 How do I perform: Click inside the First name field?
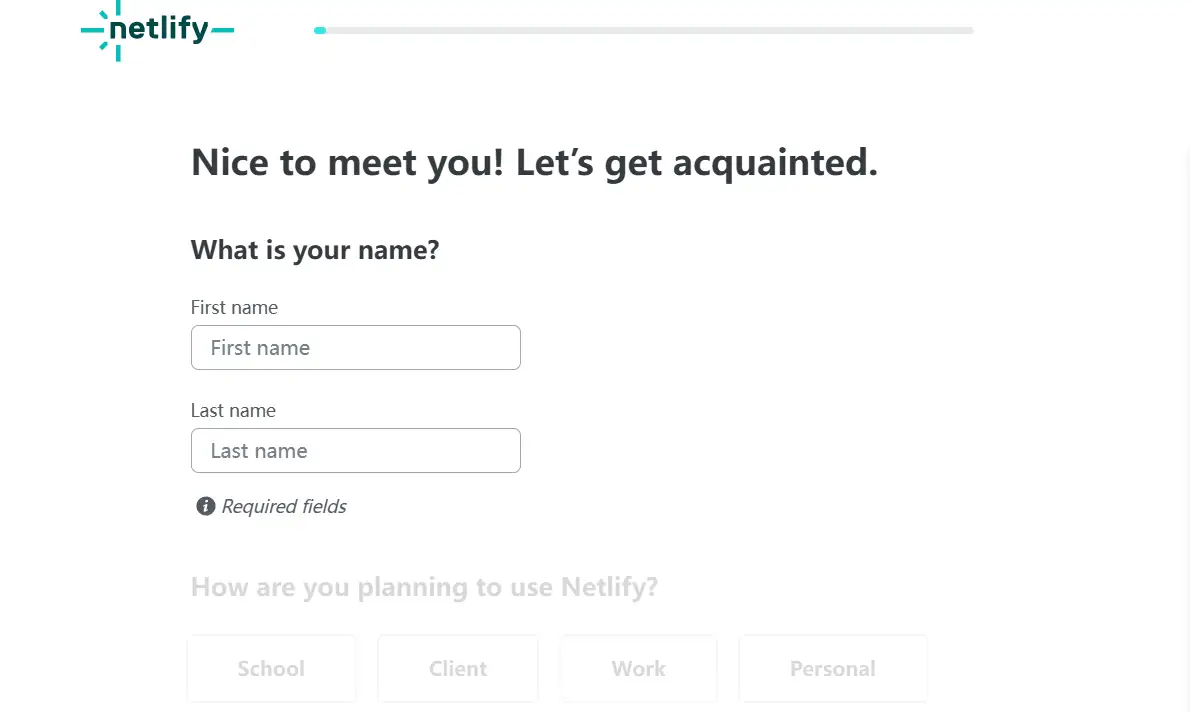(355, 347)
